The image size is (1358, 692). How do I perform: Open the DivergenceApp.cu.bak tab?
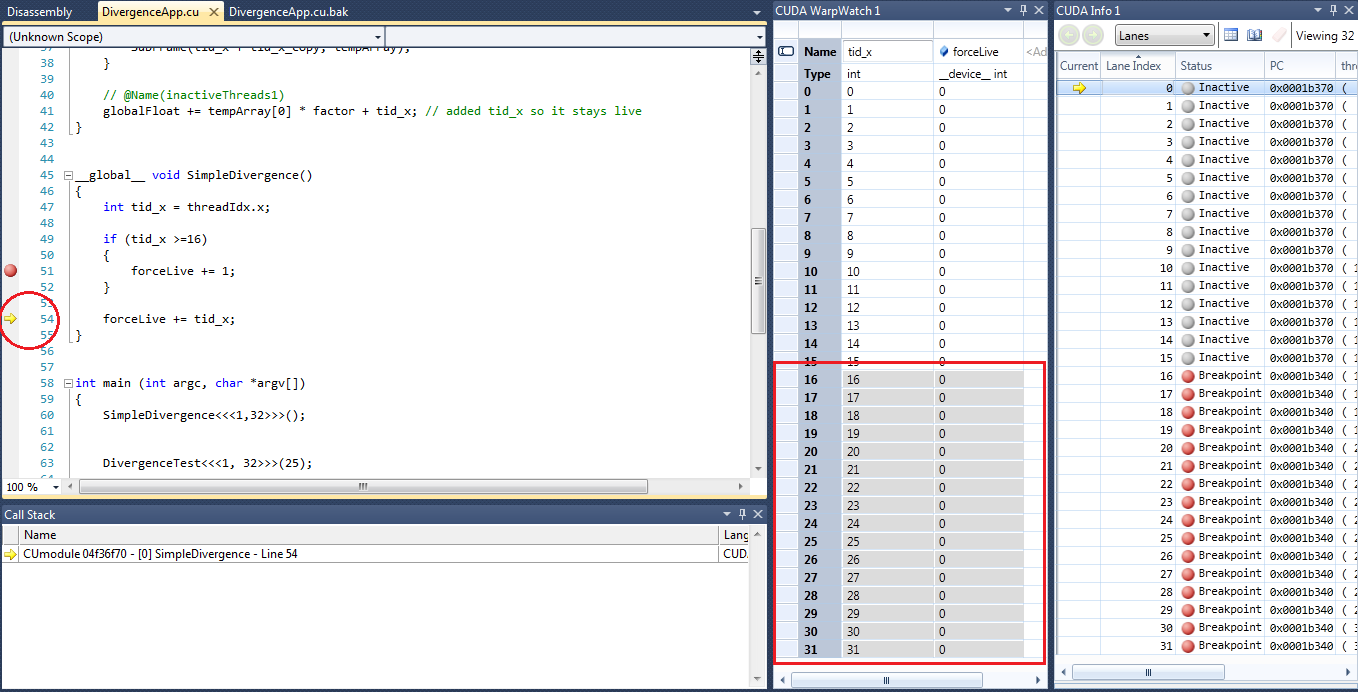tap(288, 12)
